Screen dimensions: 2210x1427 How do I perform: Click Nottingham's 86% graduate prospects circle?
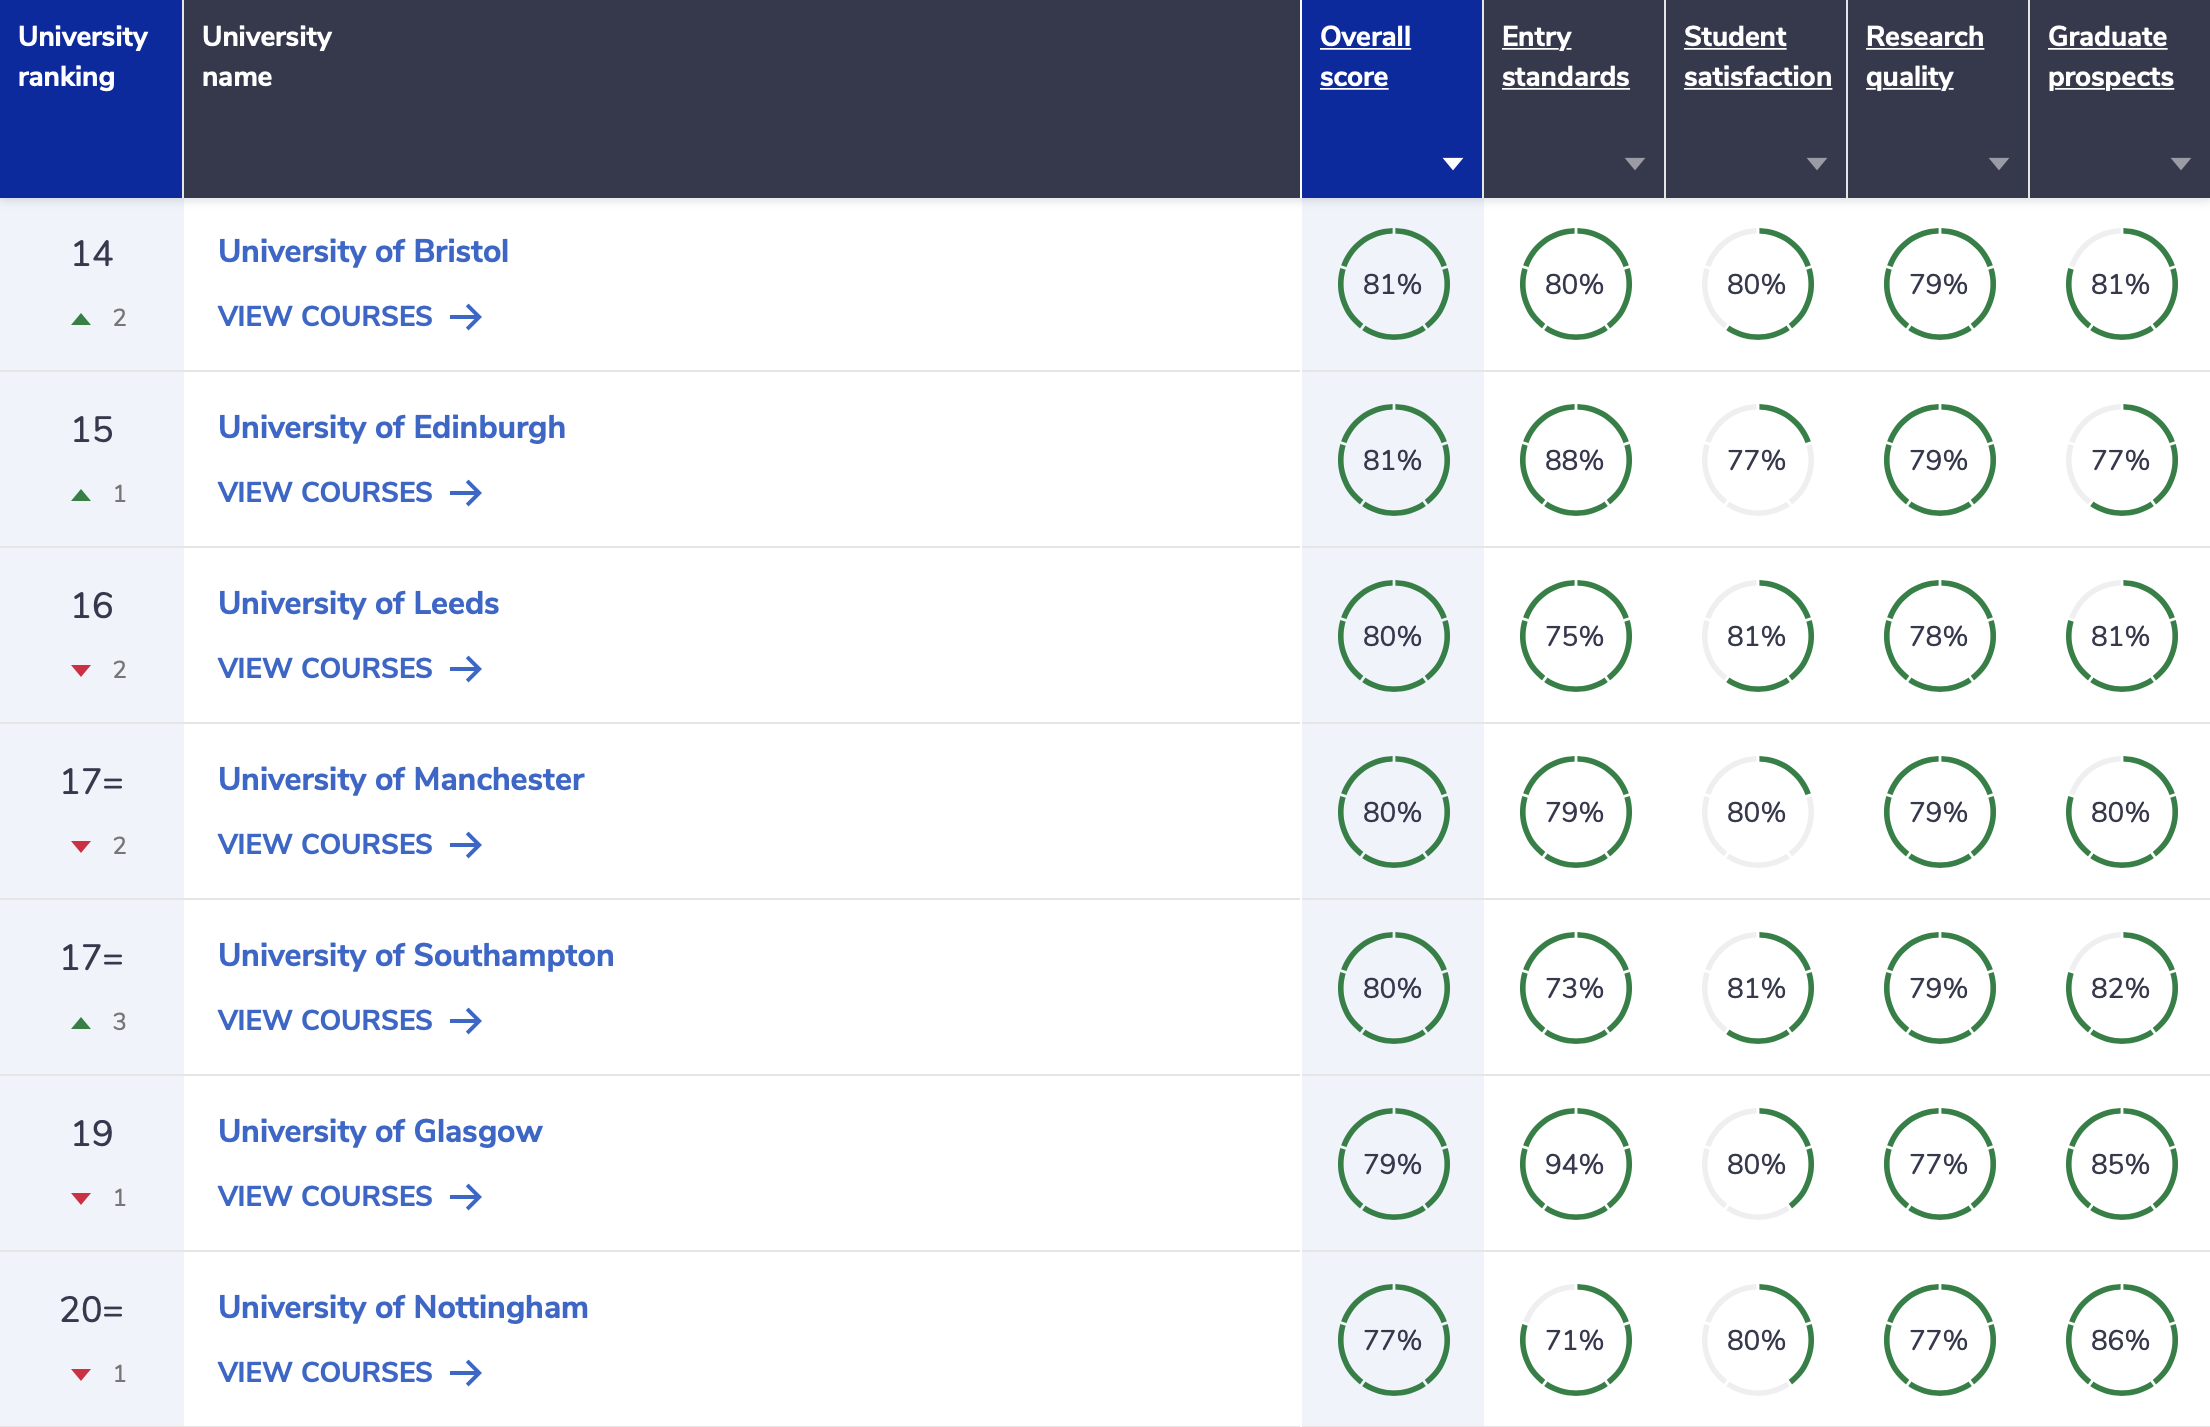pyautogui.click(x=2120, y=1340)
